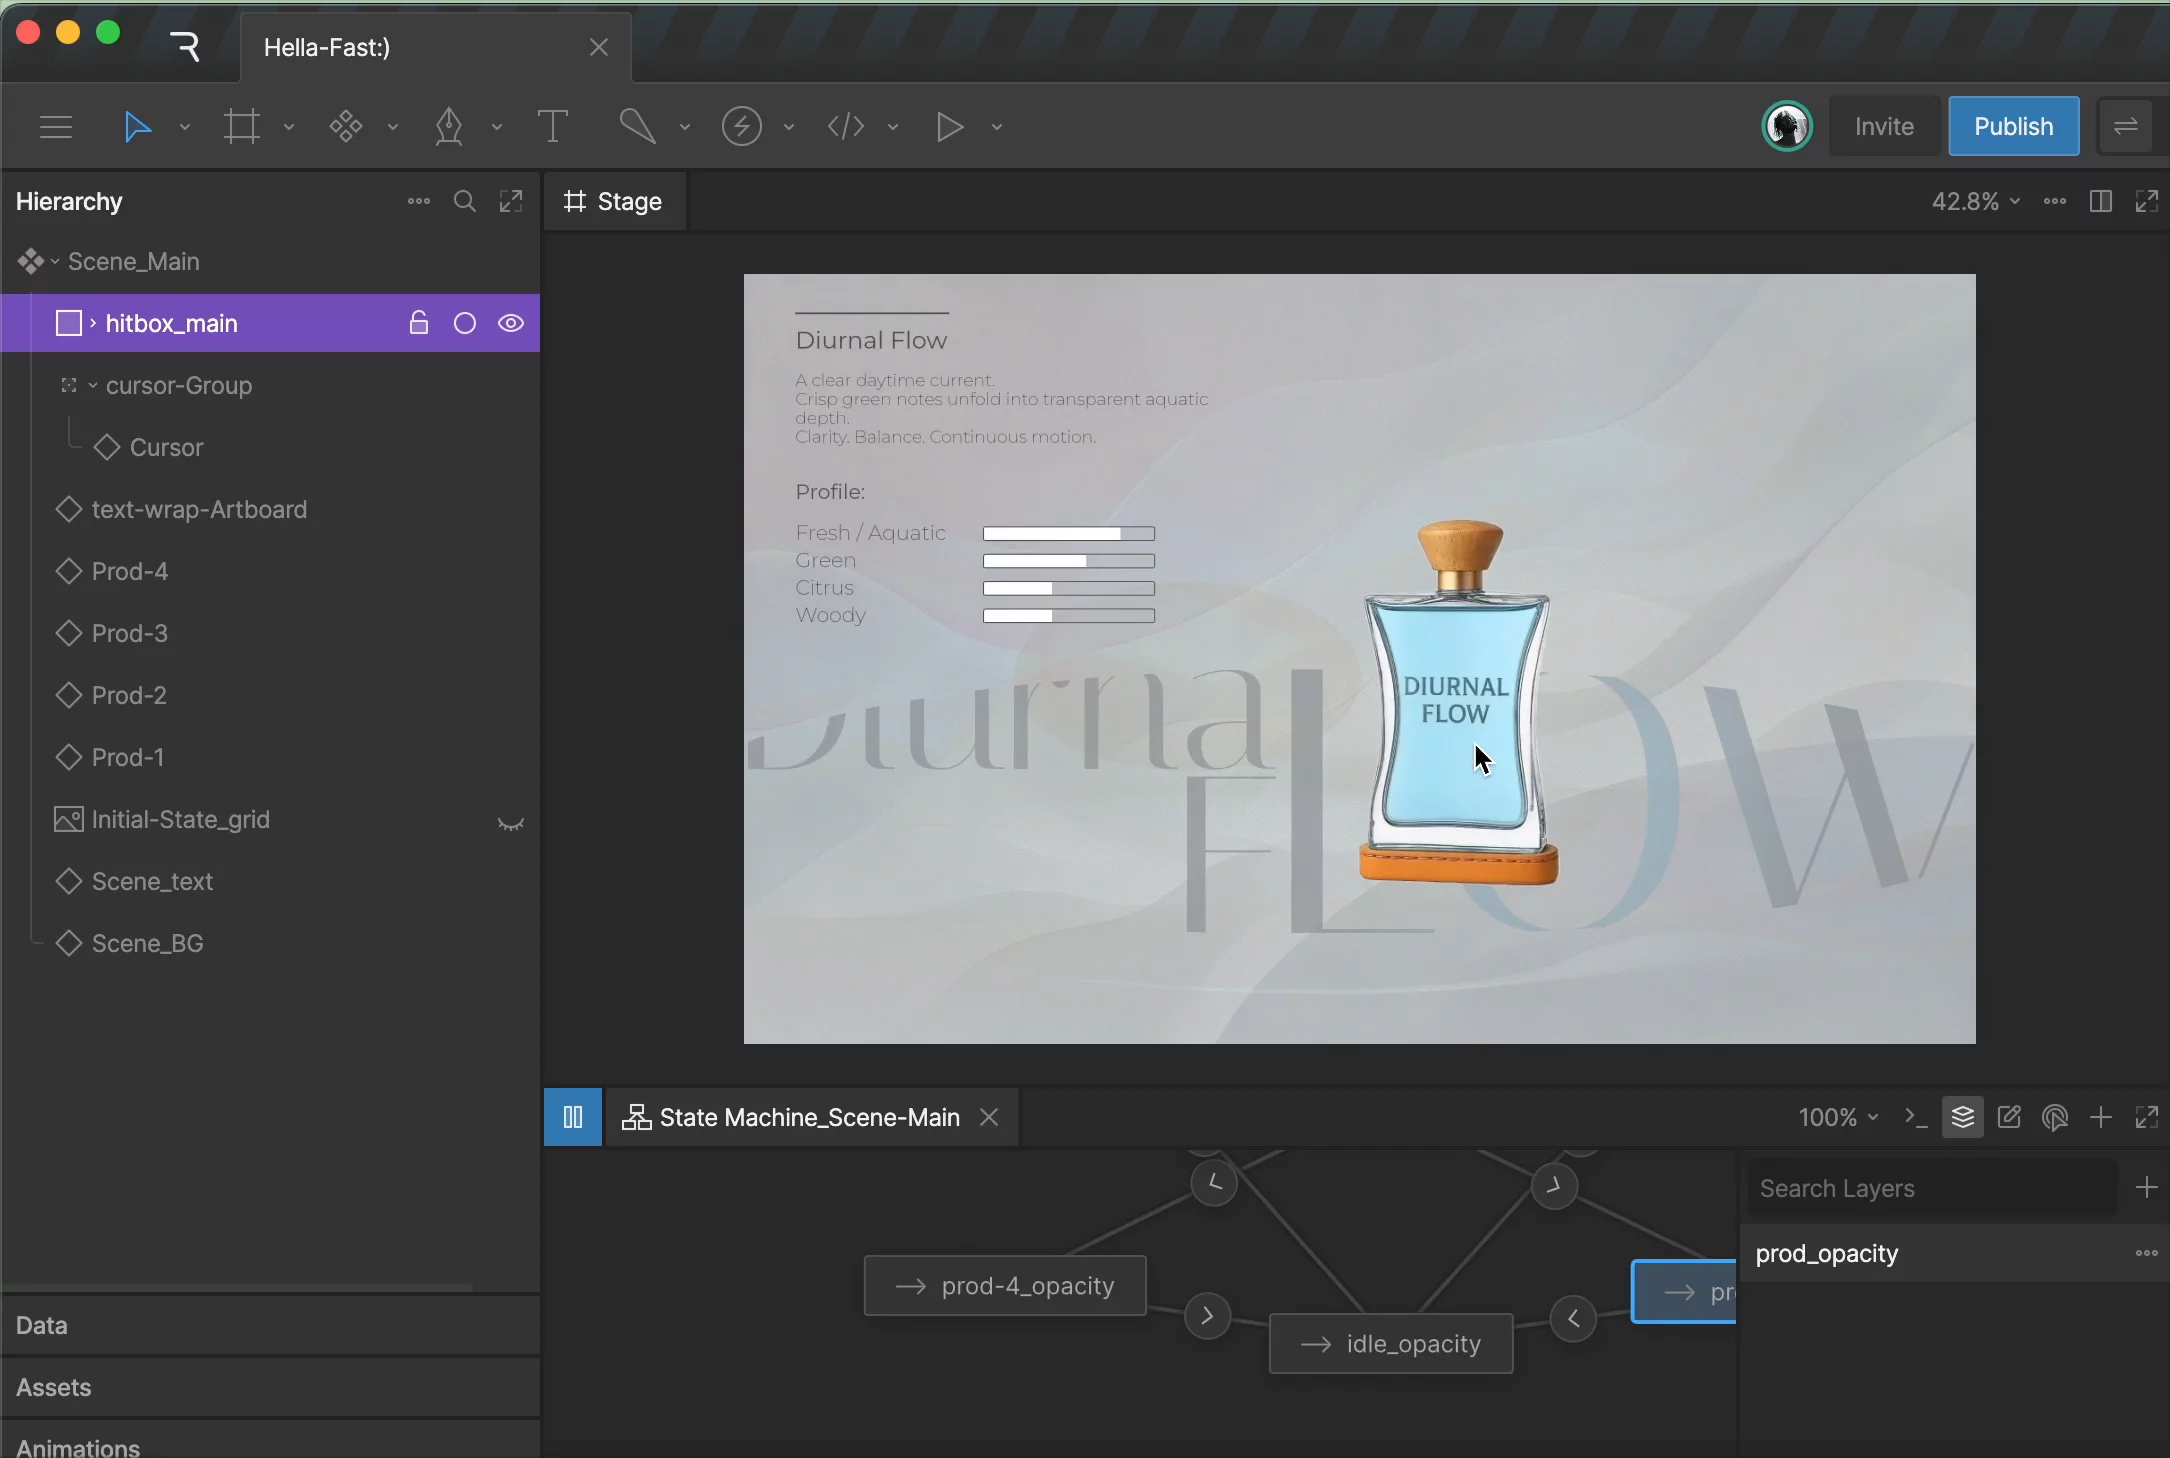The height and width of the screenshot is (1458, 2170).
Task: Click the Search Layers field
Action: pos(1932,1189)
